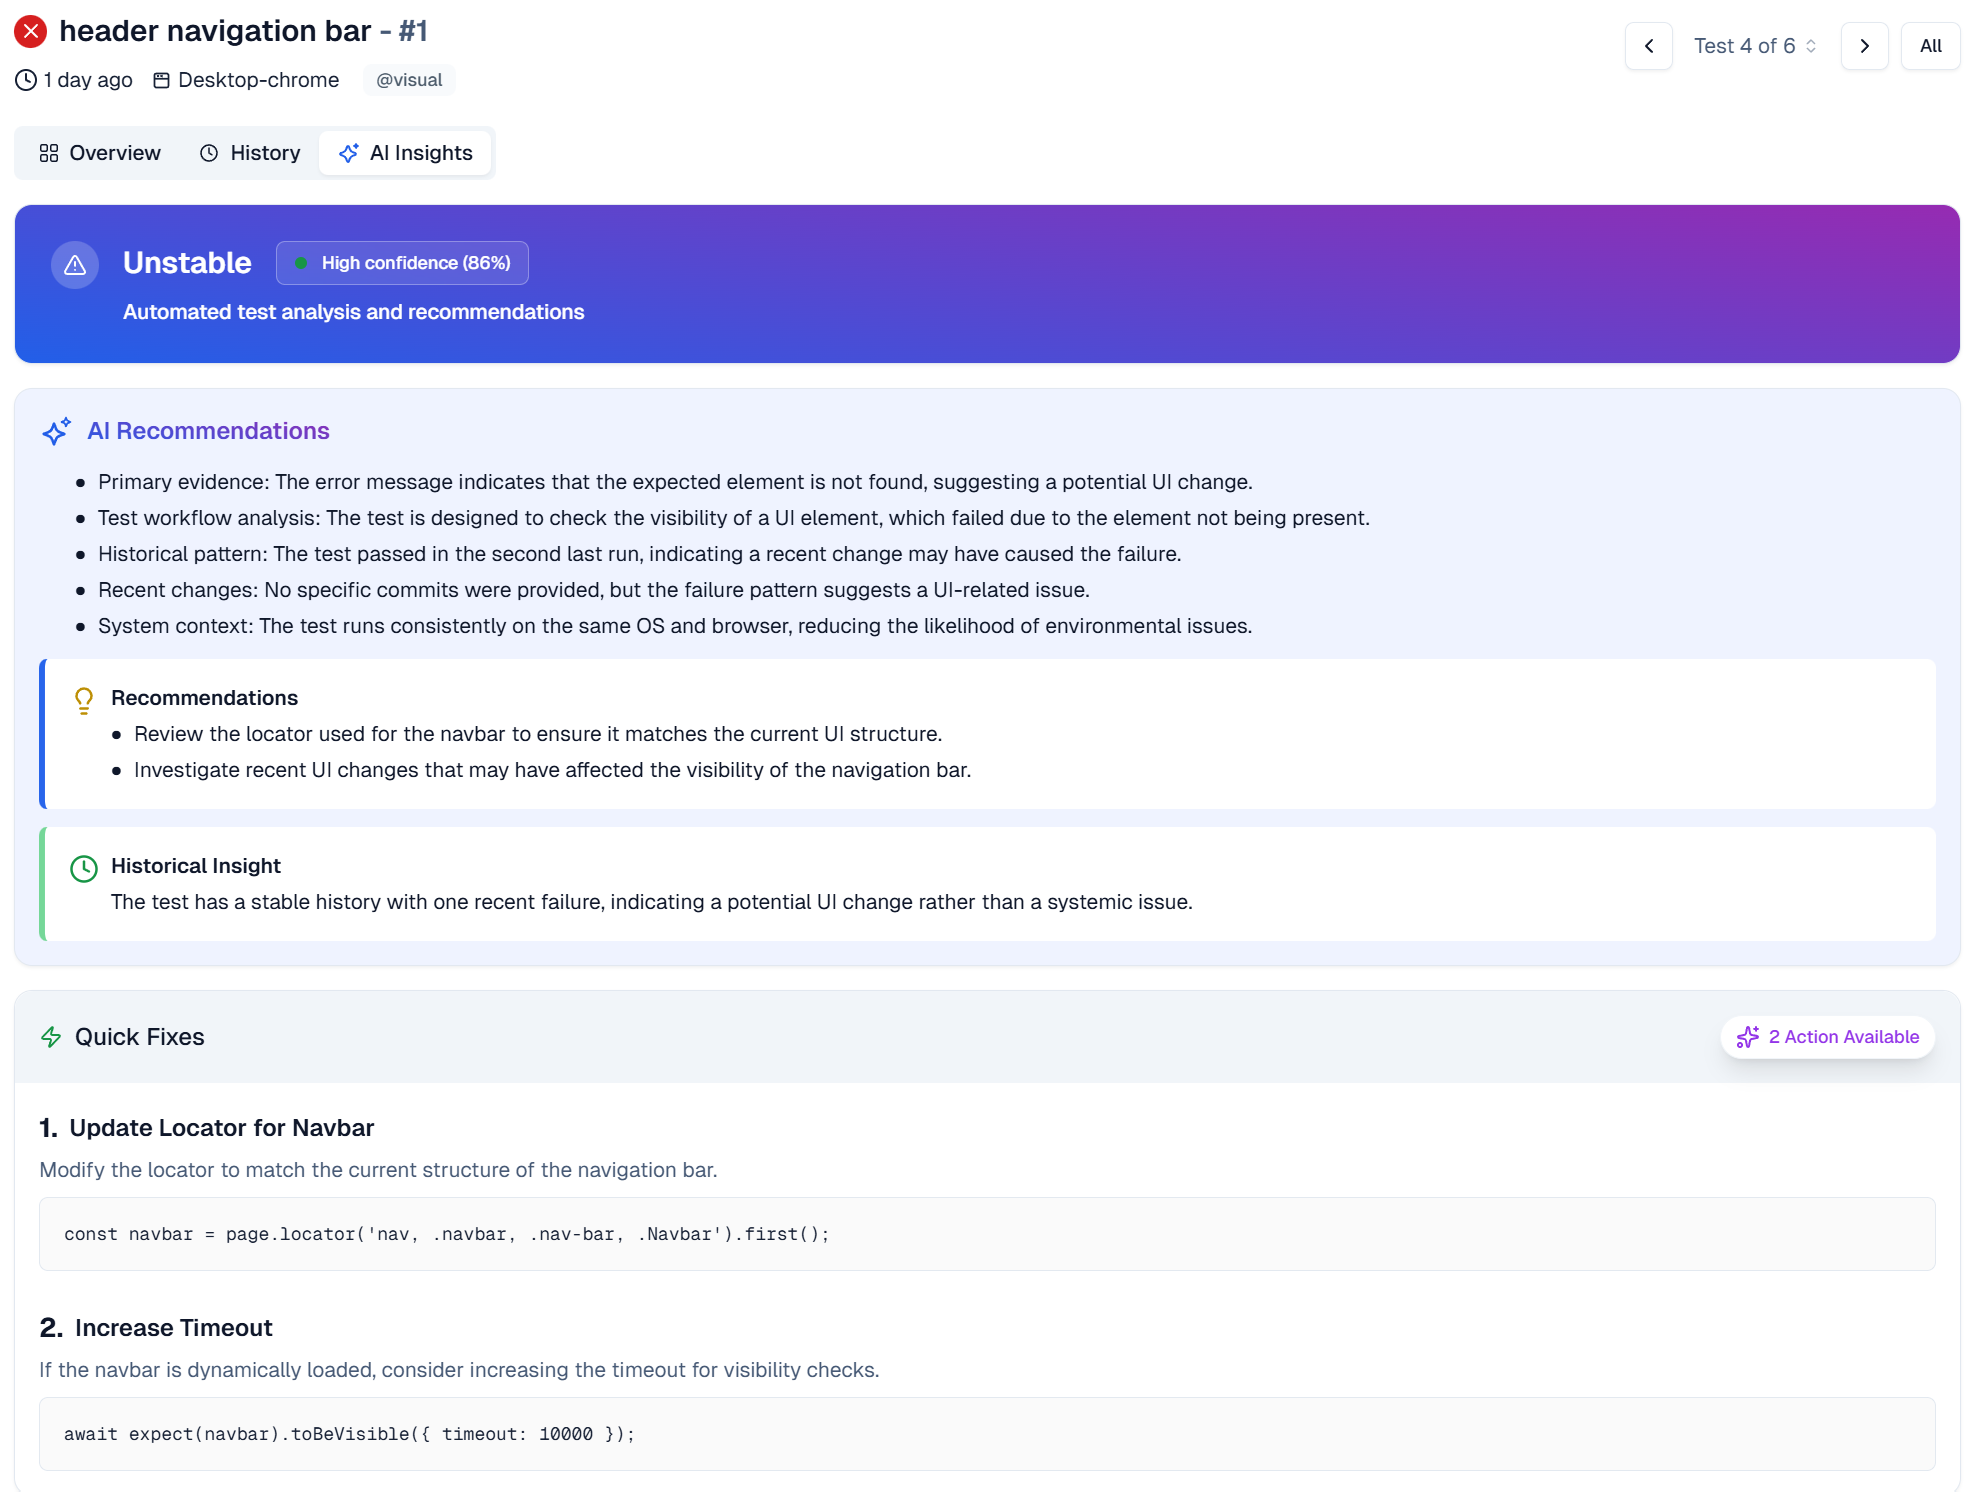Click the sparkle icon in the AI Insights tab
The height and width of the screenshot is (1492, 1975).
click(348, 153)
